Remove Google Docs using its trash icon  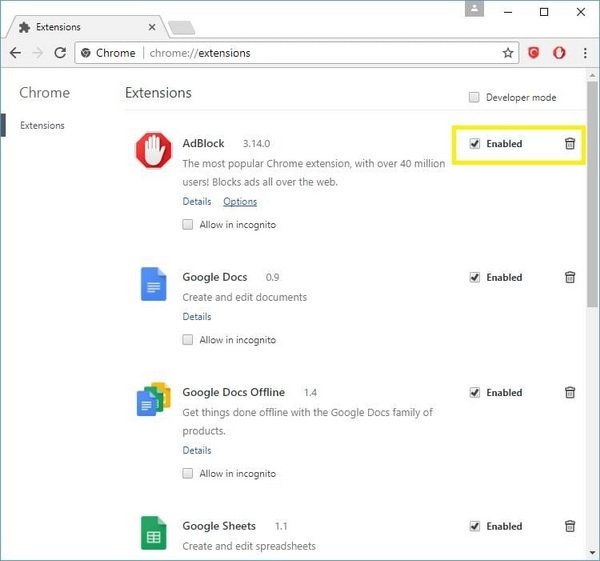tap(570, 278)
